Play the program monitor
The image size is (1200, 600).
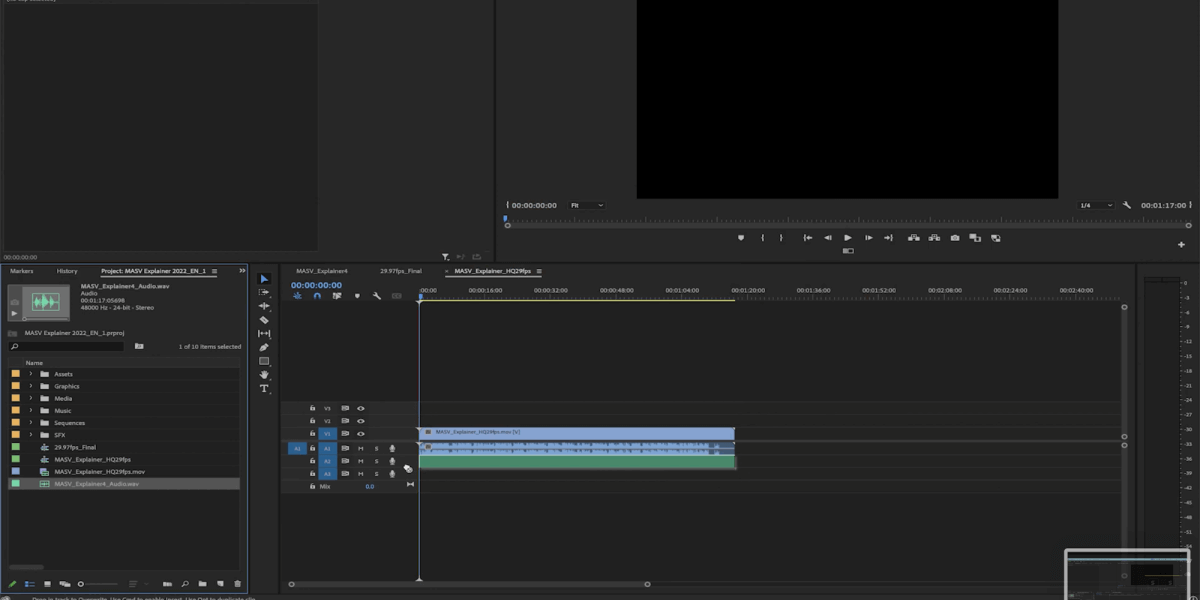(848, 238)
